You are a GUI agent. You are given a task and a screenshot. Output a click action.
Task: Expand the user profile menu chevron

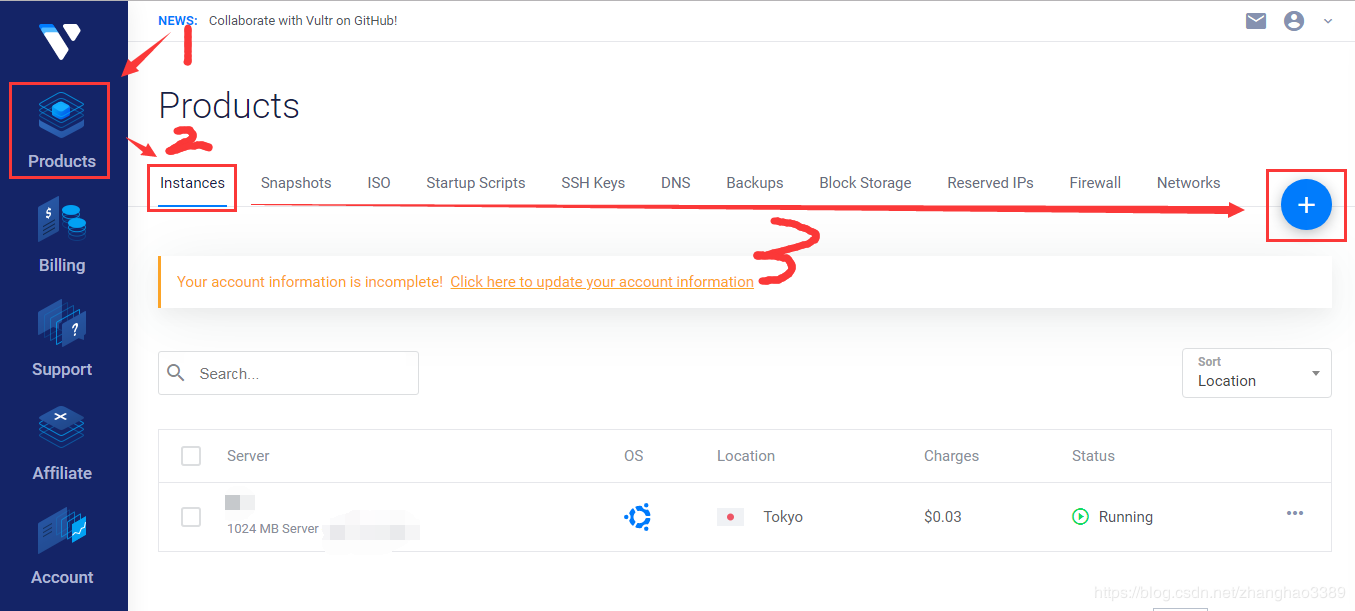[x=1328, y=20]
